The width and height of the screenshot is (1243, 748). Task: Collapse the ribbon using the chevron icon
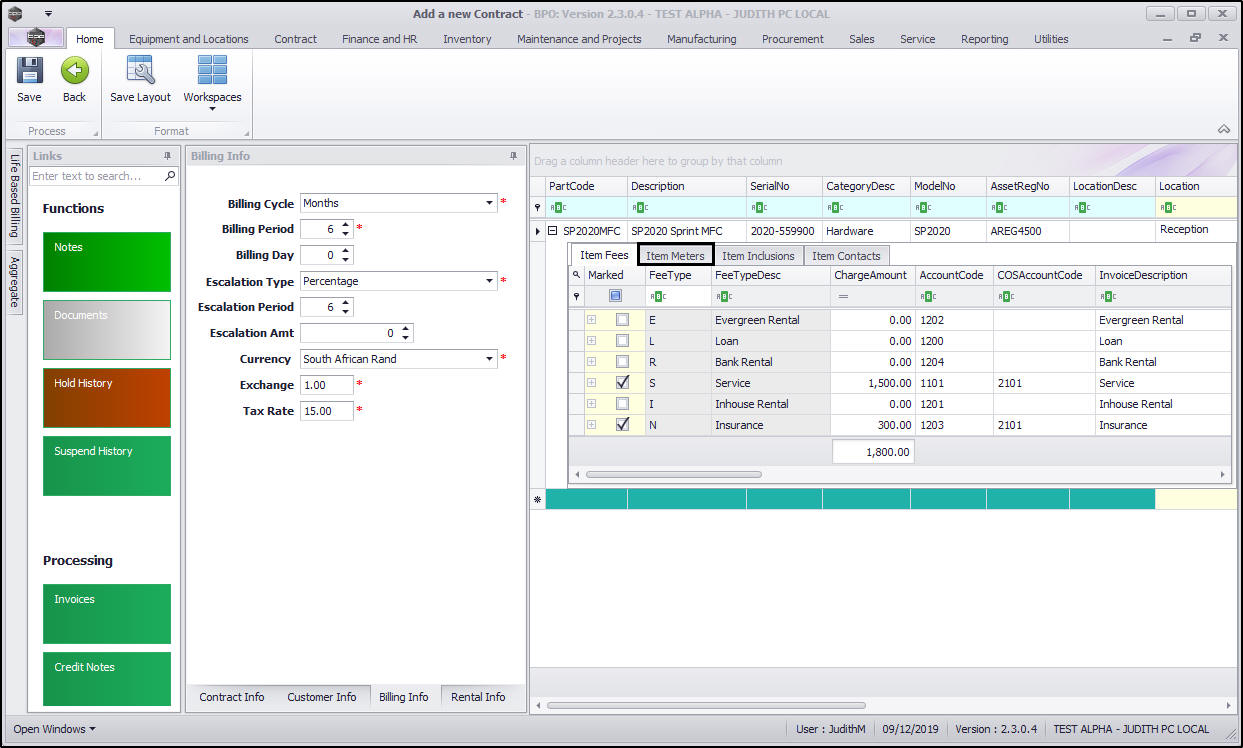(x=1223, y=130)
